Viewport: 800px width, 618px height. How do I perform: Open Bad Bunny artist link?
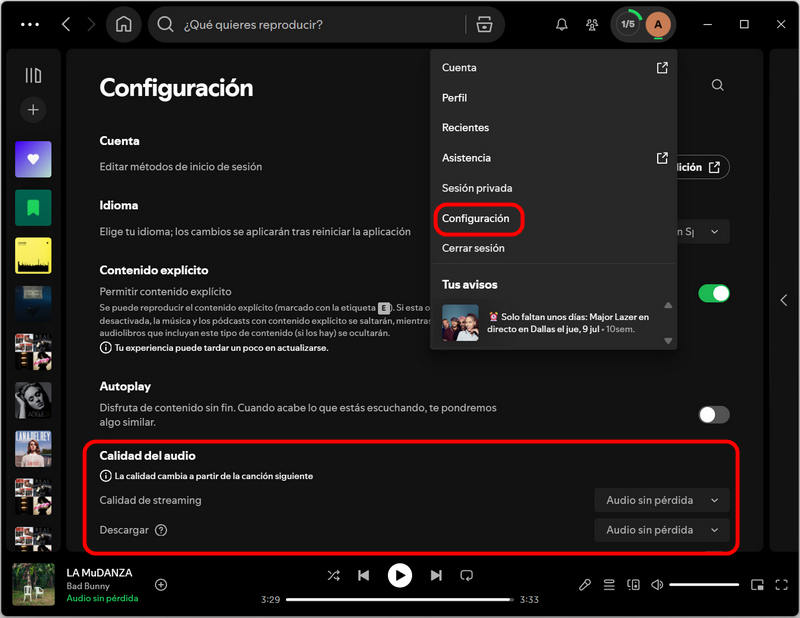point(88,586)
